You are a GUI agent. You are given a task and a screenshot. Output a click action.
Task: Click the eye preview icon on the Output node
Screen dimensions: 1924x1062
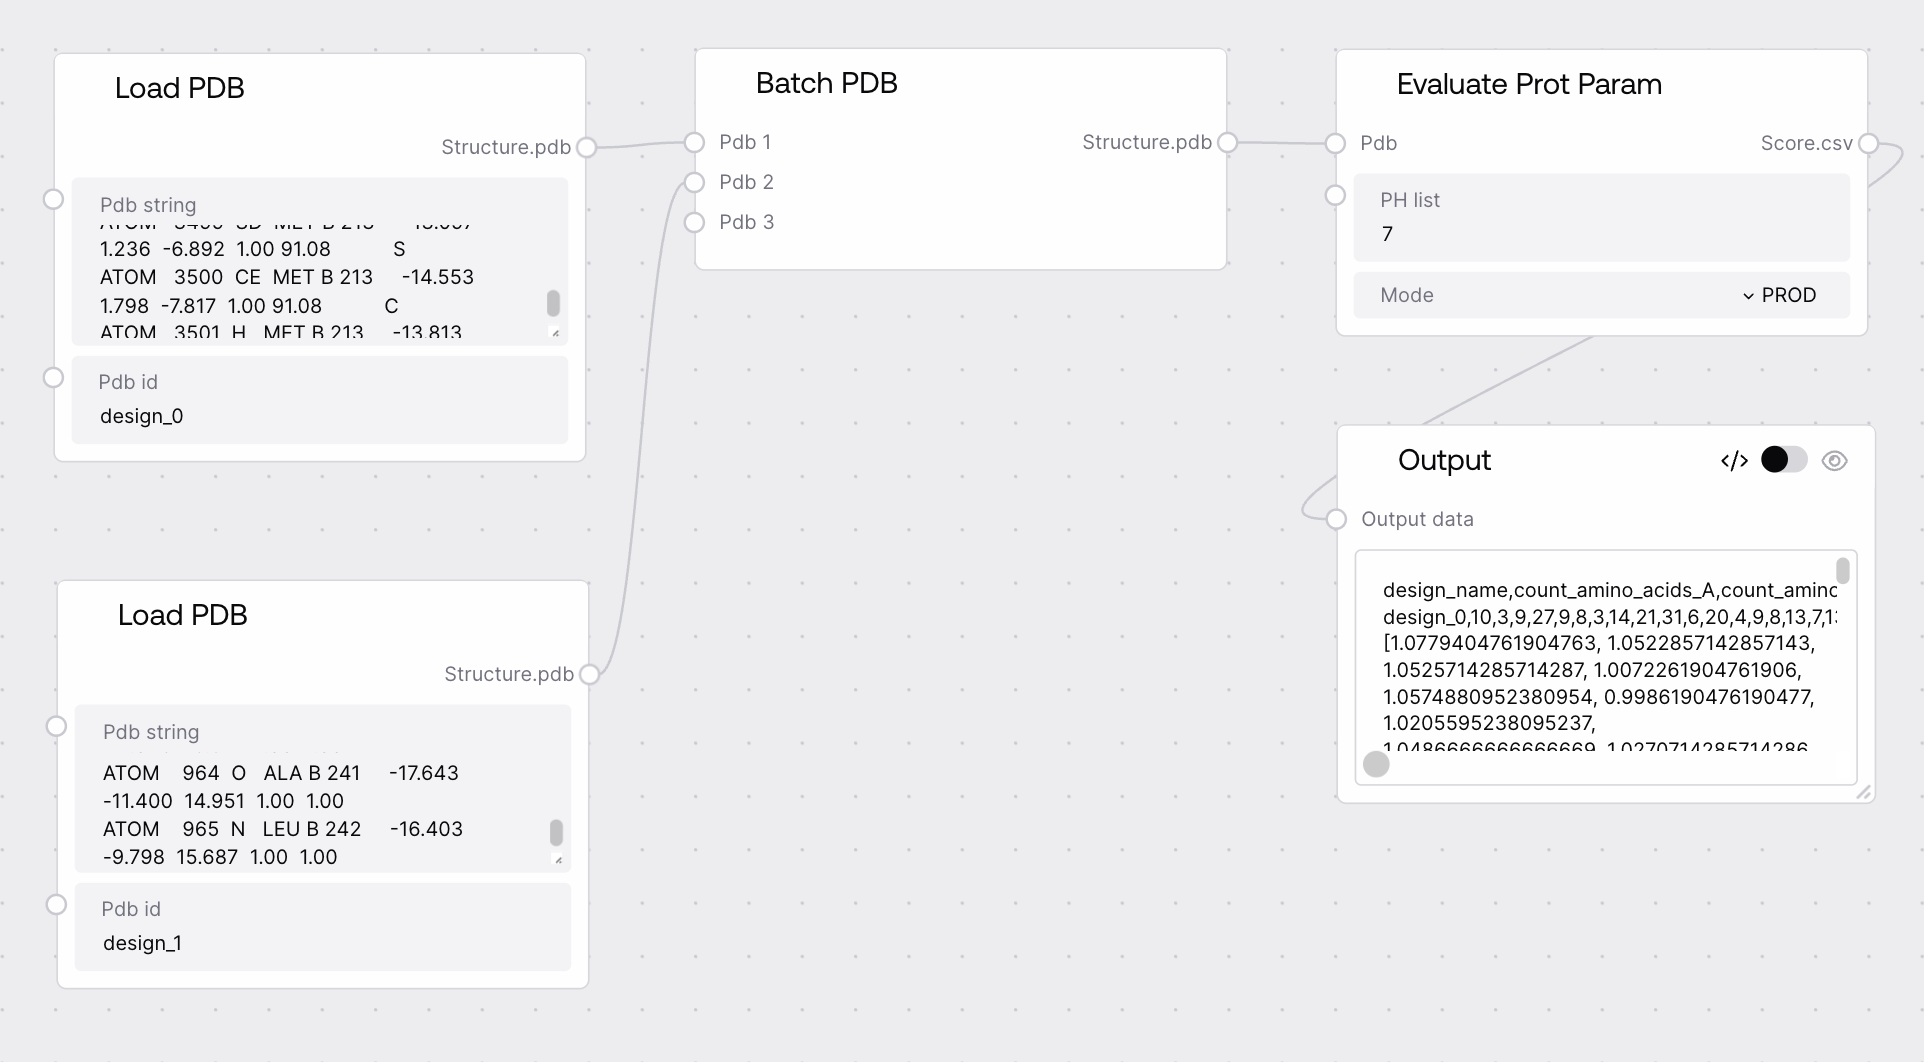1836,460
